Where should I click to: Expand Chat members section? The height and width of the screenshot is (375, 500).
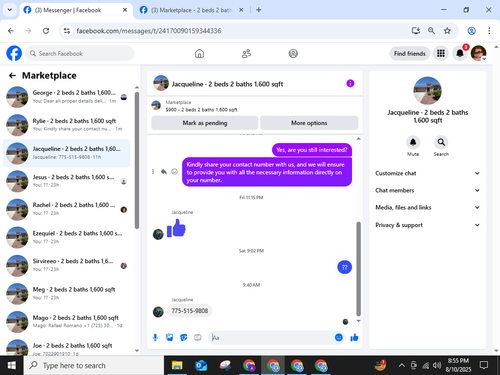coord(427,190)
